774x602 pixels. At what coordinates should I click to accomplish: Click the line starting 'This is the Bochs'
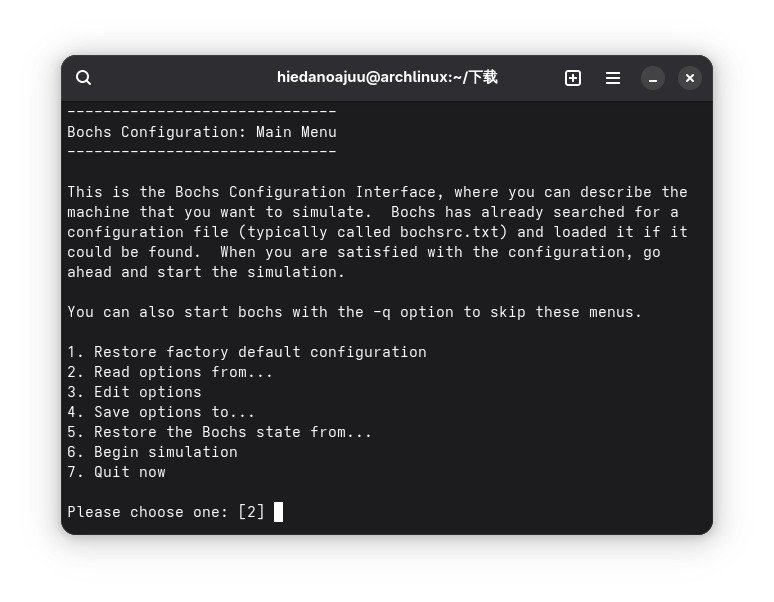(377, 192)
